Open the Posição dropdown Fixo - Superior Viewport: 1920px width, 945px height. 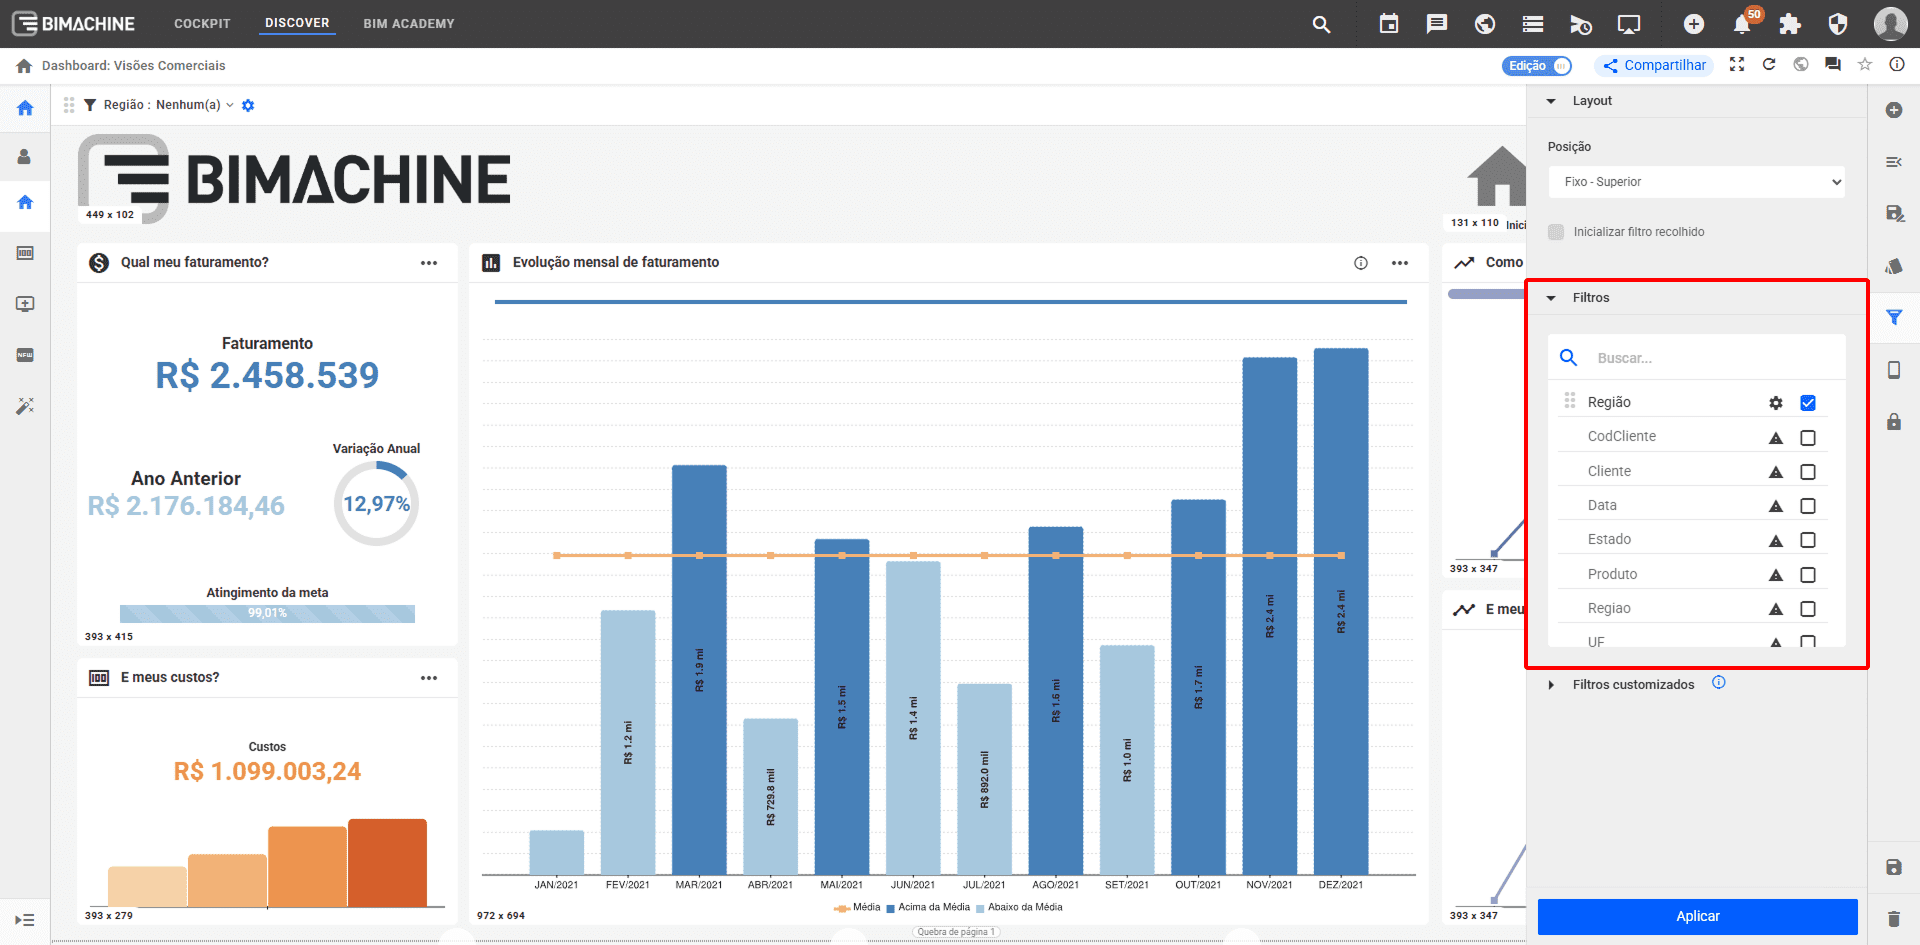pos(1696,182)
